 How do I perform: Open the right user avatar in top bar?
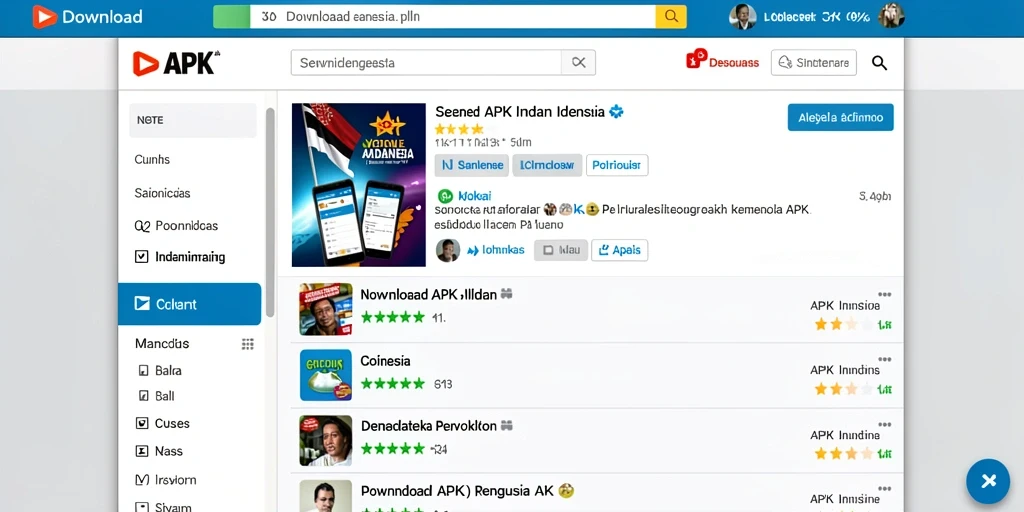pos(891,15)
